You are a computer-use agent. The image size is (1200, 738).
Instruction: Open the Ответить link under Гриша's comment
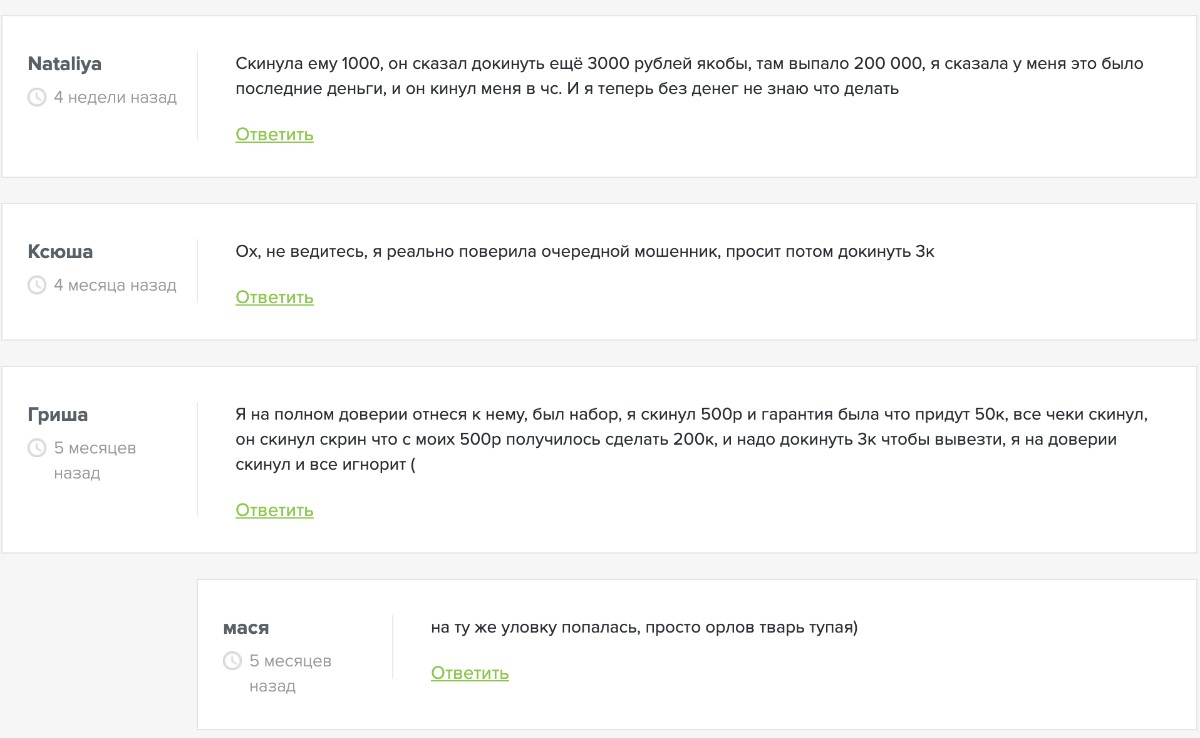(x=274, y=510)
